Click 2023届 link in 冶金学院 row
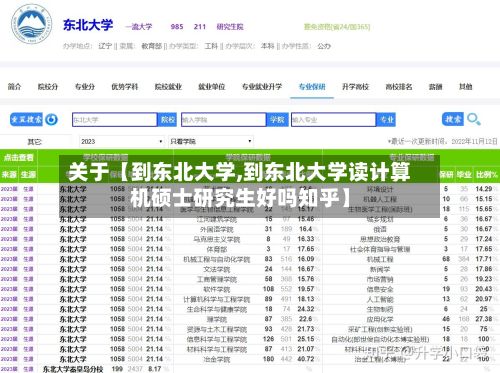 click(x=9, y=359)
